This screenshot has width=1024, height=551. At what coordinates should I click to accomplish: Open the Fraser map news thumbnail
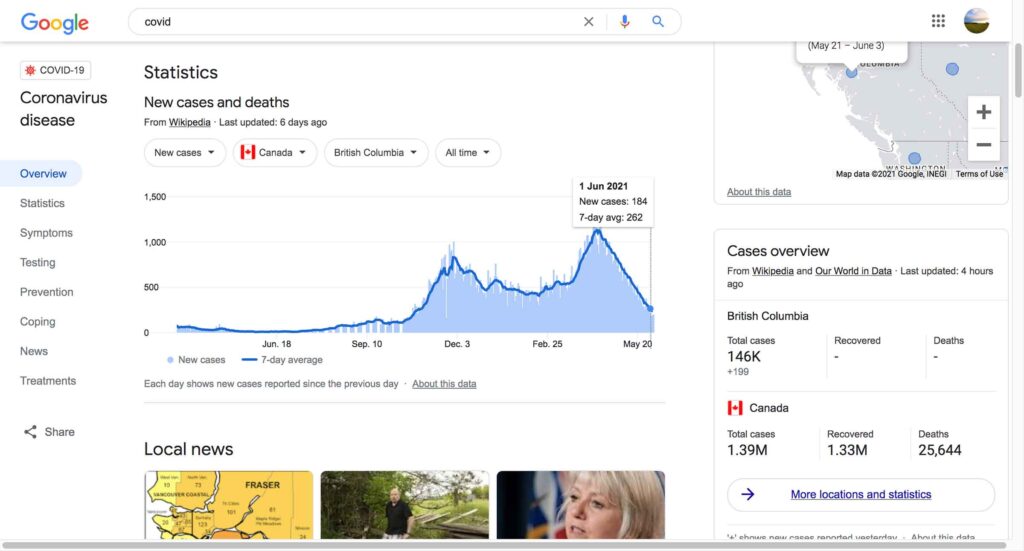coord(229,505)
